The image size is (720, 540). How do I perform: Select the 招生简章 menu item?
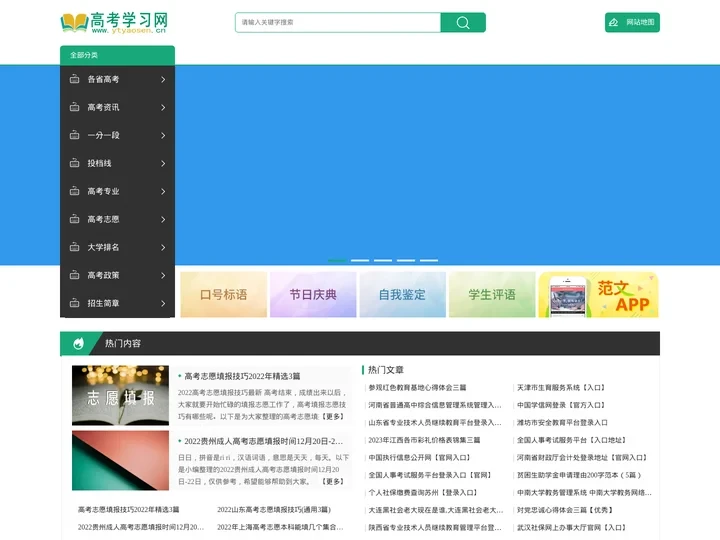pyautogui.click(x=117, y=304)
